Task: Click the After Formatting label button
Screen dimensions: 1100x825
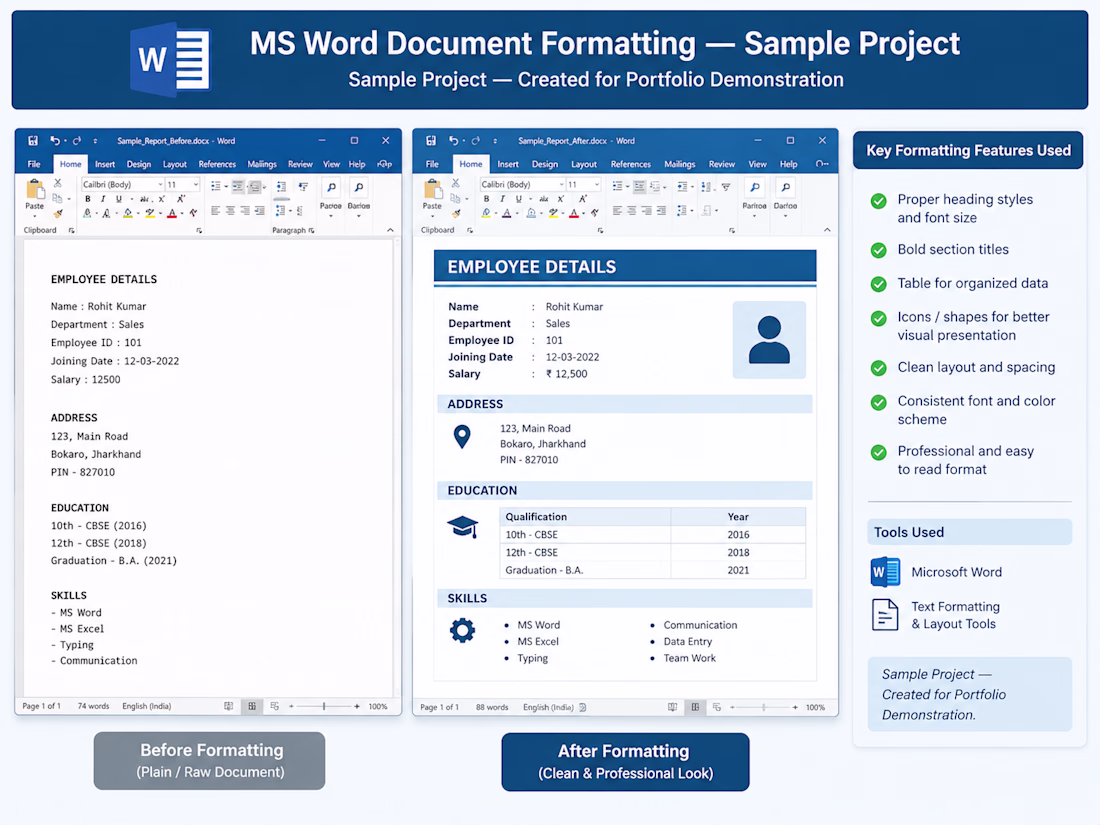Action: pyautogui.click(x=625, y=762)
